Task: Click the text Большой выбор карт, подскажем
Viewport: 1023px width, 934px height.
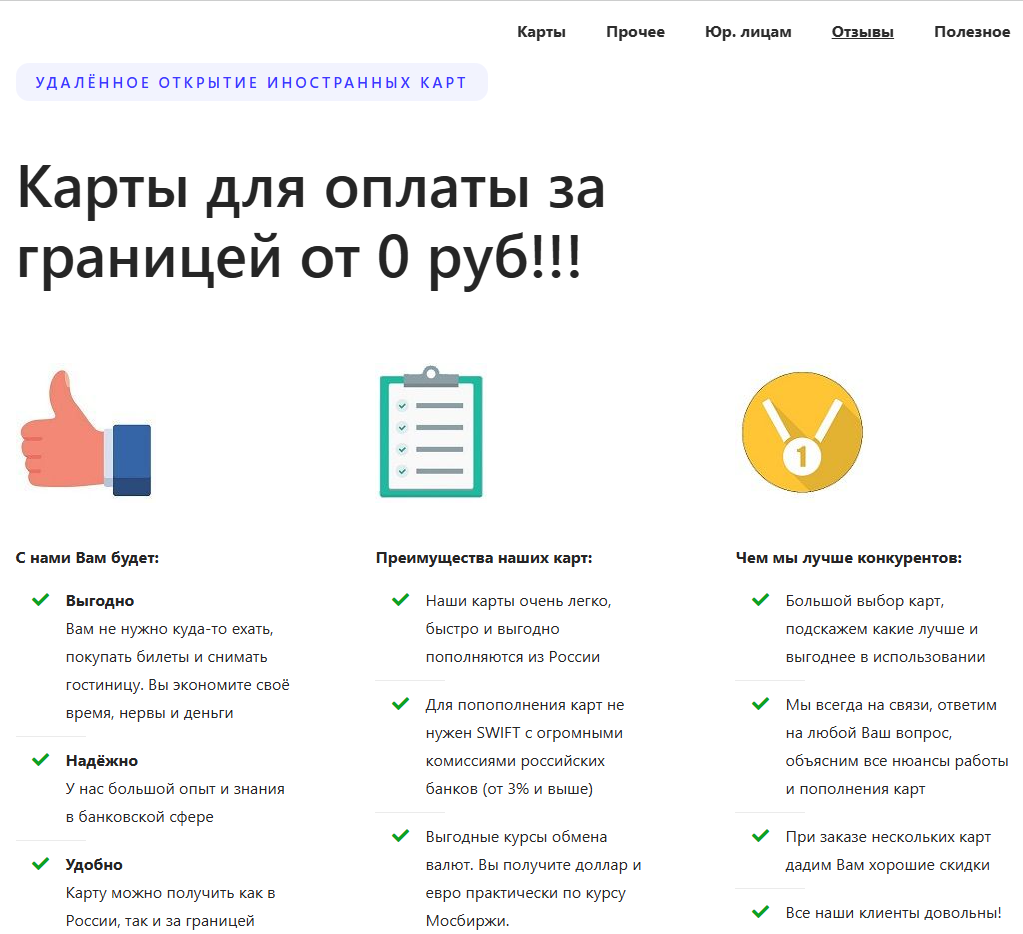Action: [x=885, y=629]
